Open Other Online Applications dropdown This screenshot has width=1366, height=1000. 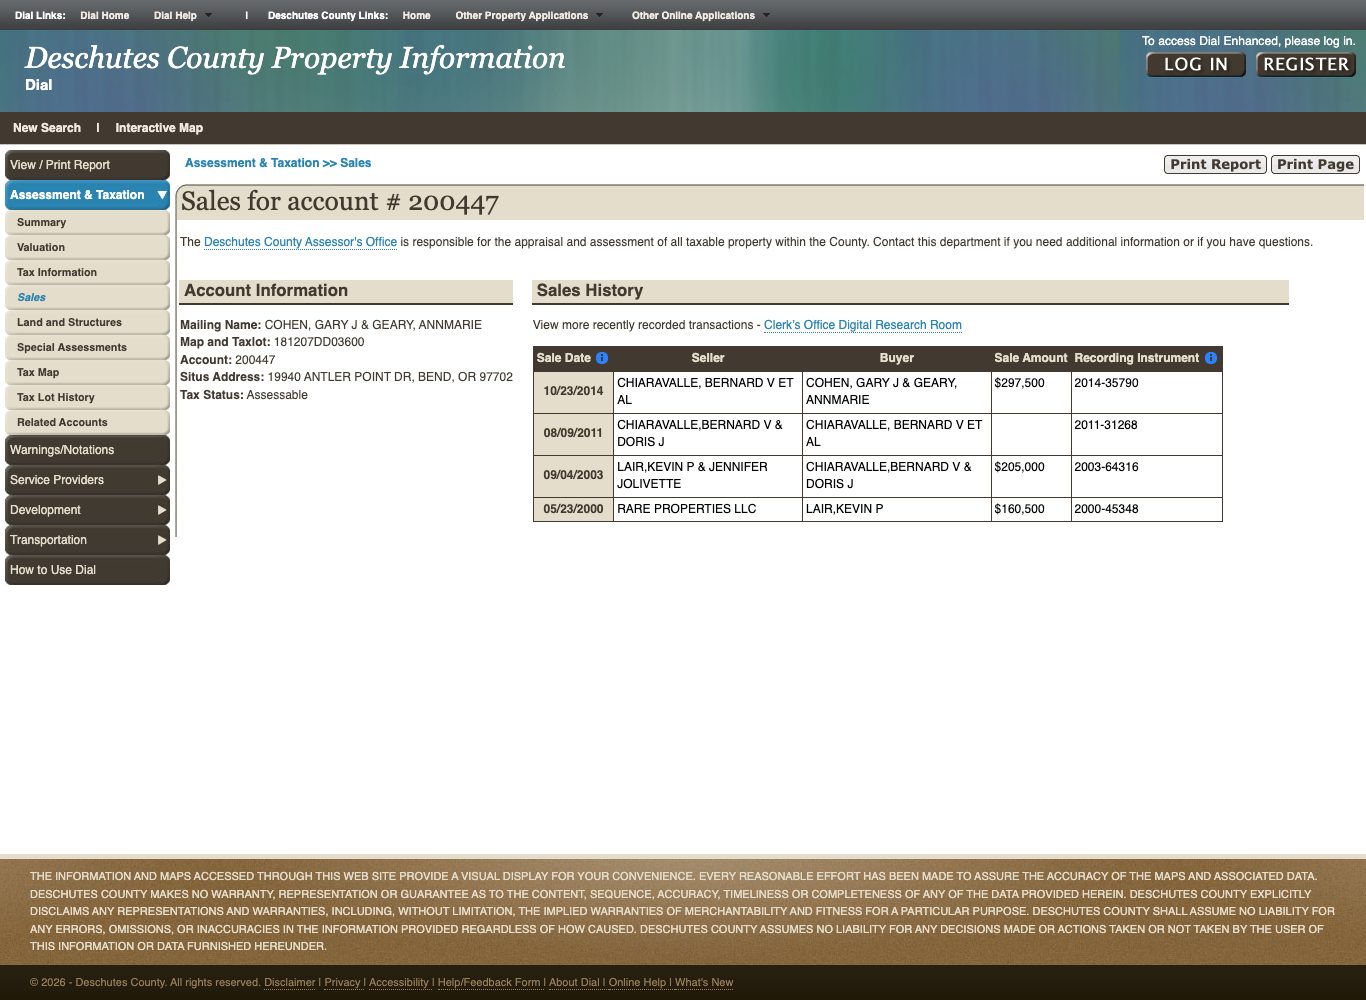700,16
